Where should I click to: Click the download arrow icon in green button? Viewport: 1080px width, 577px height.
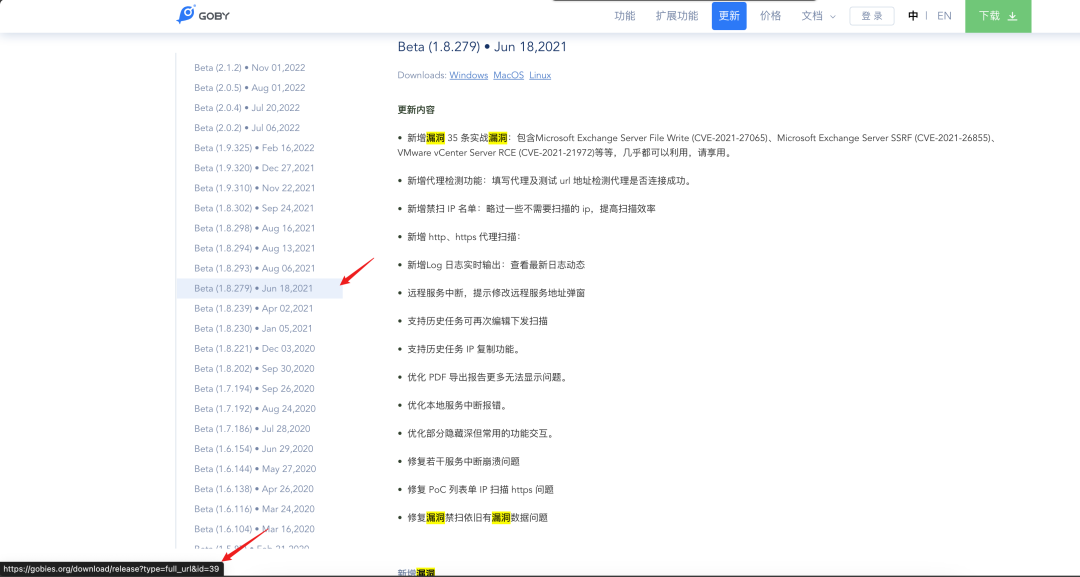1012,16
